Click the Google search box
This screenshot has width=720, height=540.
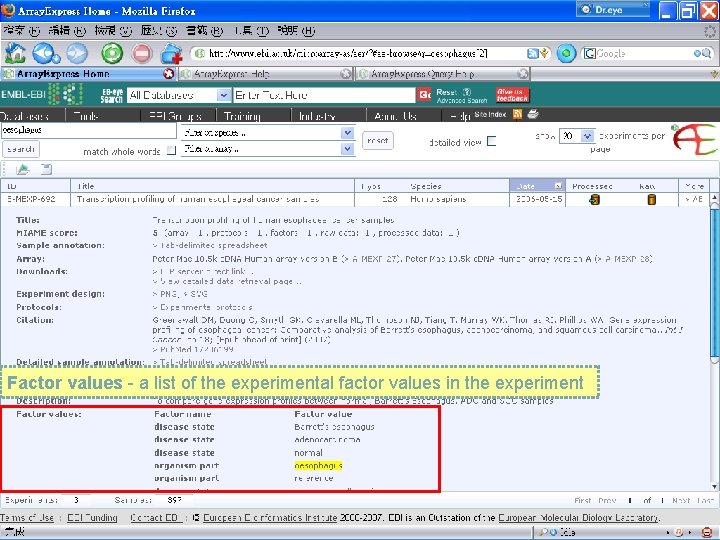pos(647,53)
